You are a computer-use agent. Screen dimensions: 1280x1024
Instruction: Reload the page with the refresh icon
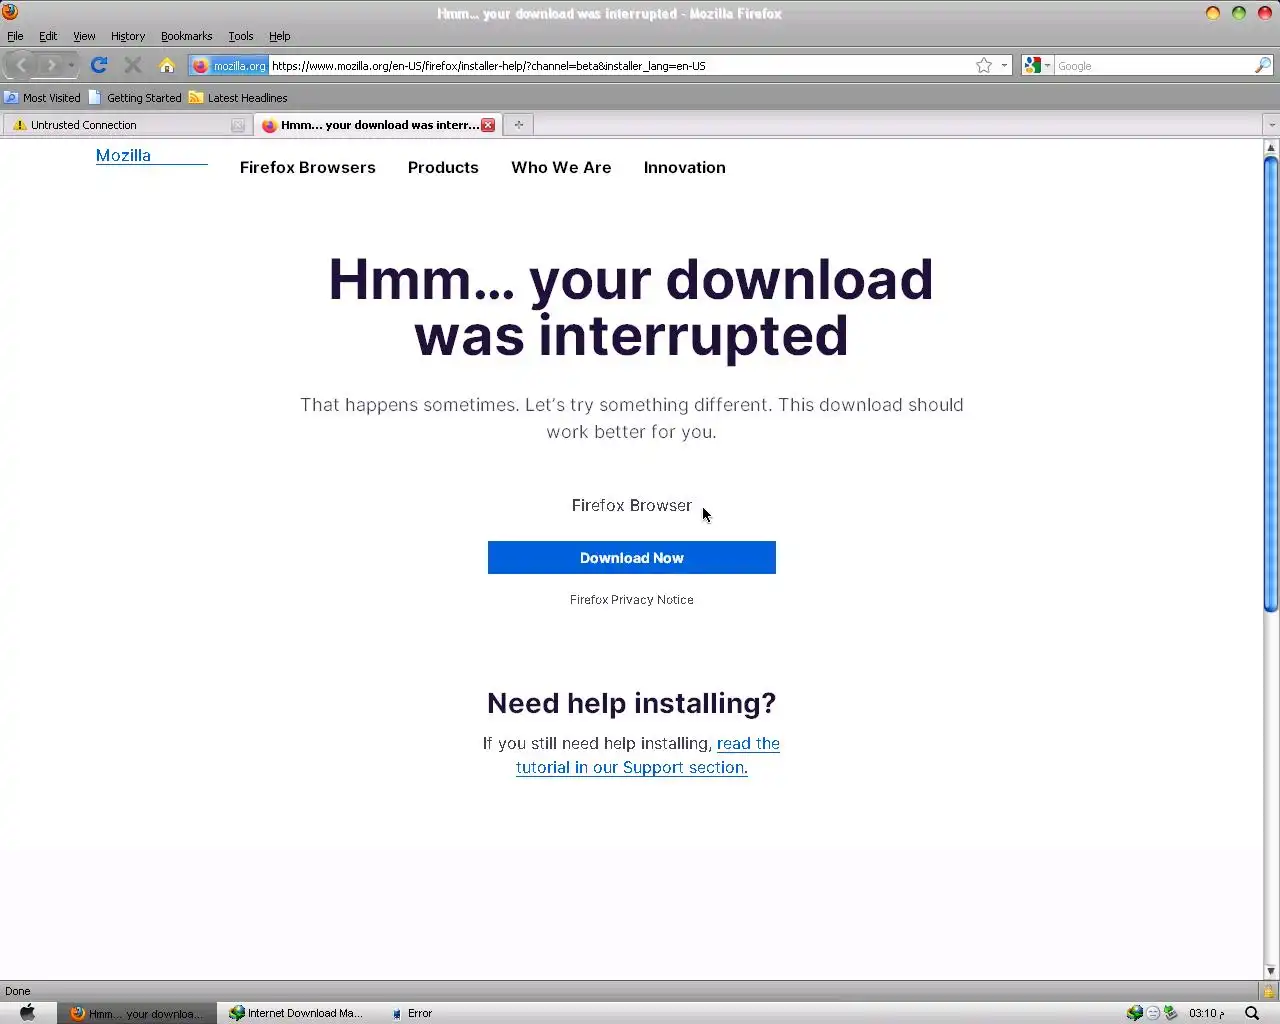[x=99, y=65]
